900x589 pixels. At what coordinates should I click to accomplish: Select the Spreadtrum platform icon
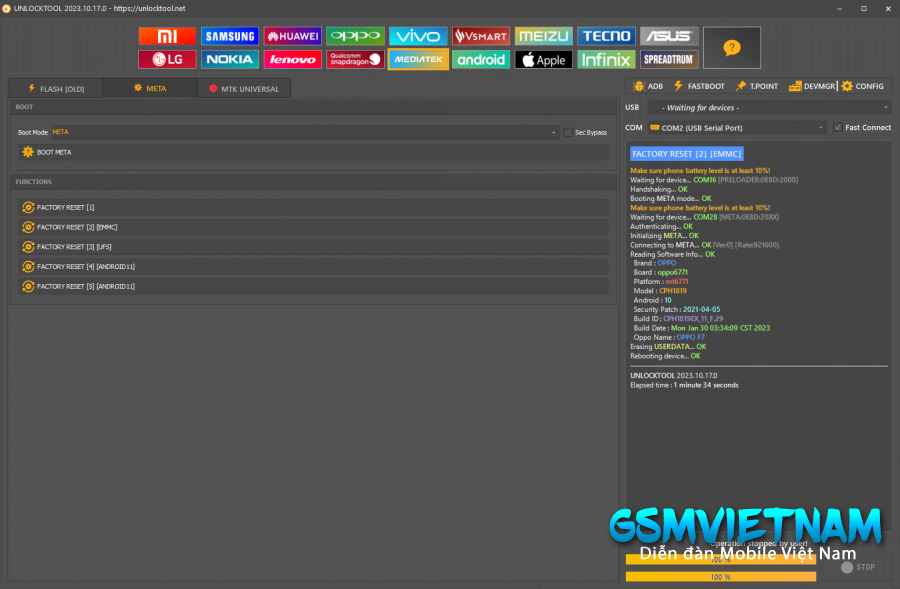(x=669, y=59)
